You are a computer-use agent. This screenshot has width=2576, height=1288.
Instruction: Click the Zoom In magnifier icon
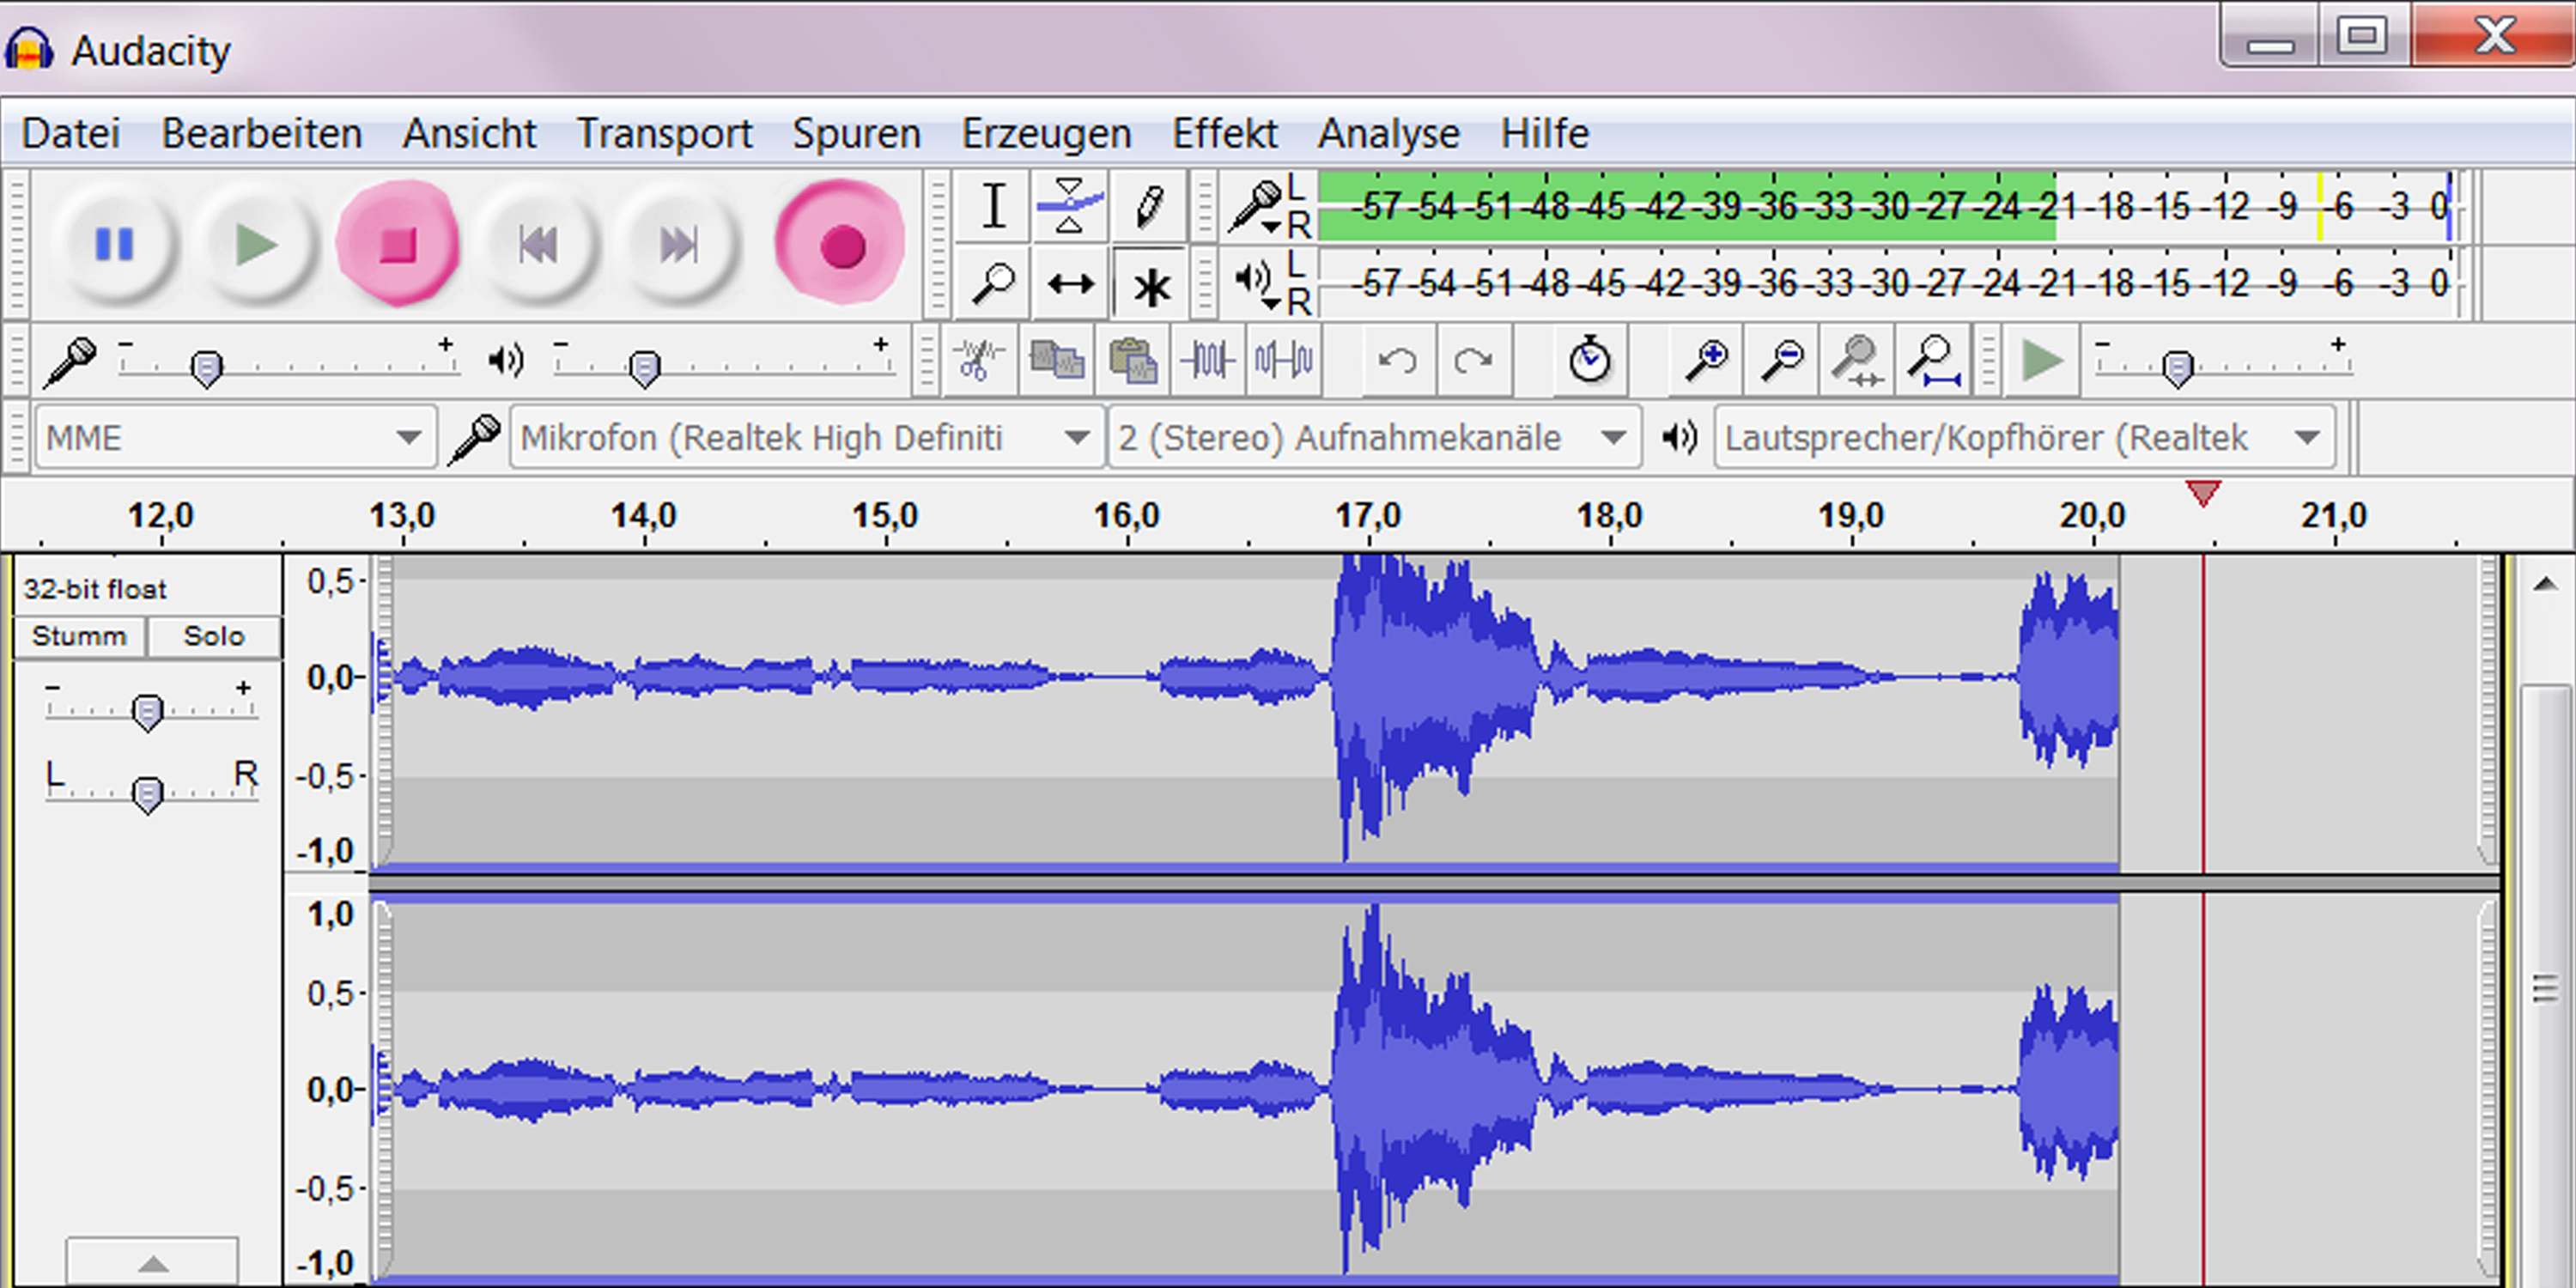1707,360
